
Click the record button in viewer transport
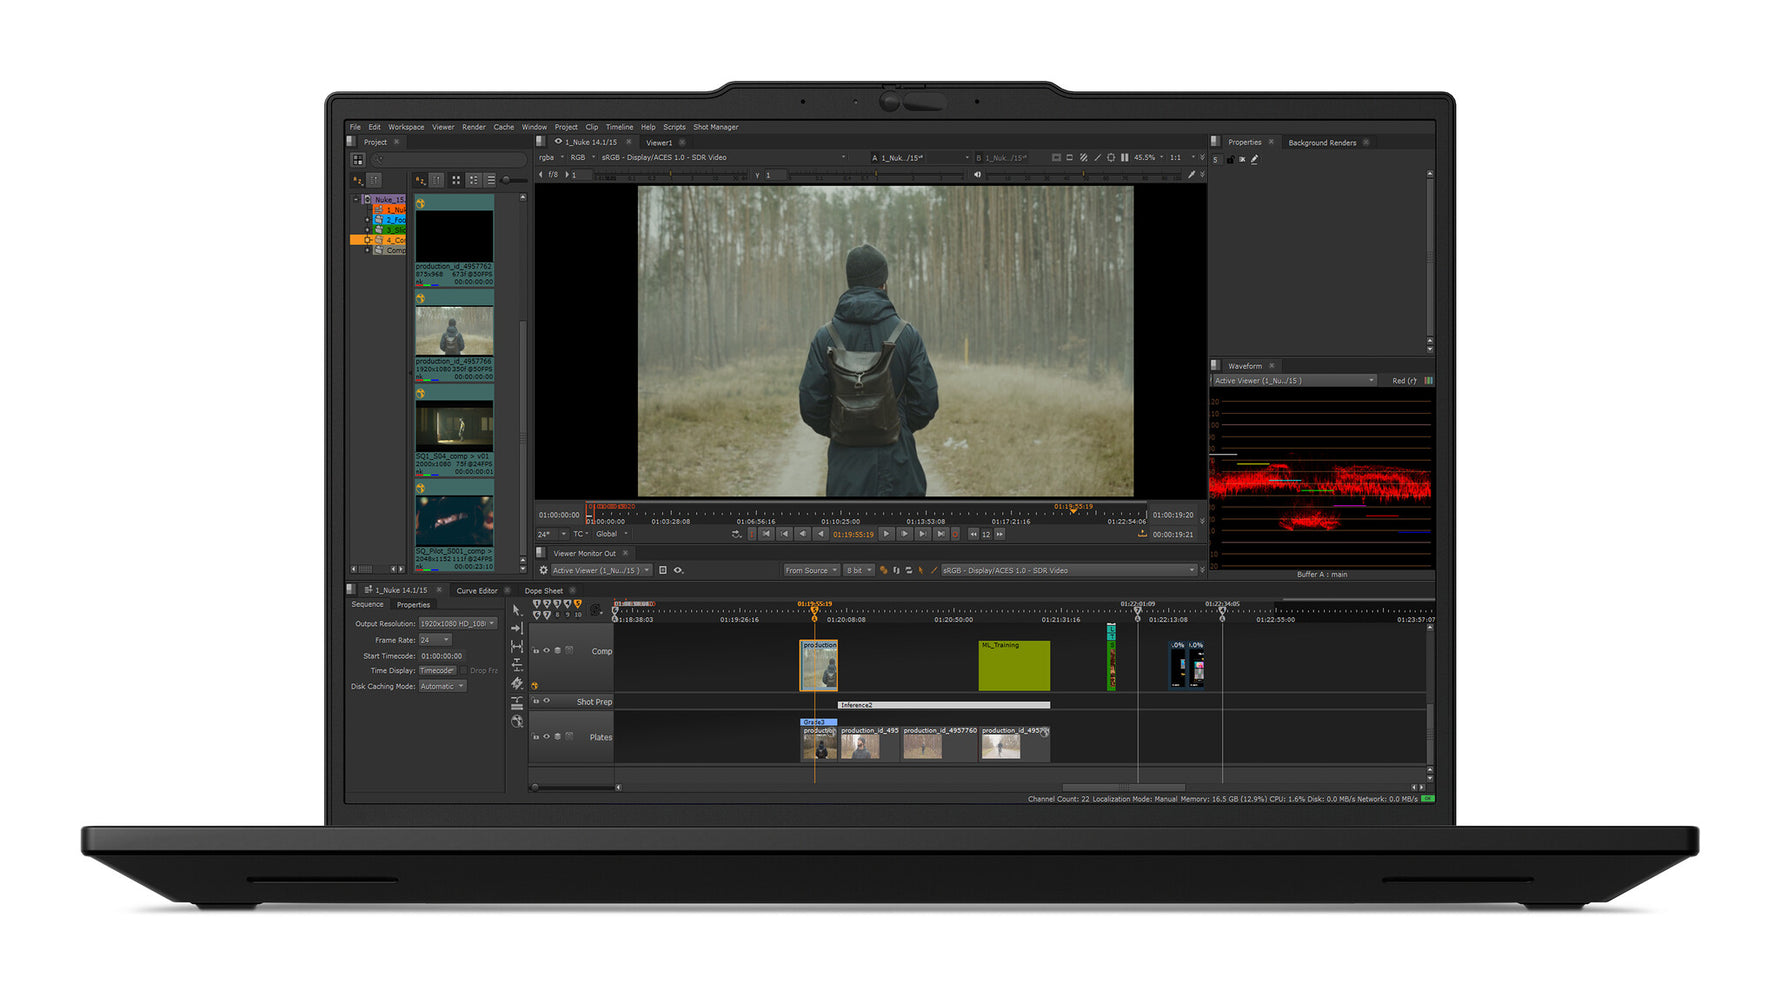coord(955,534)
